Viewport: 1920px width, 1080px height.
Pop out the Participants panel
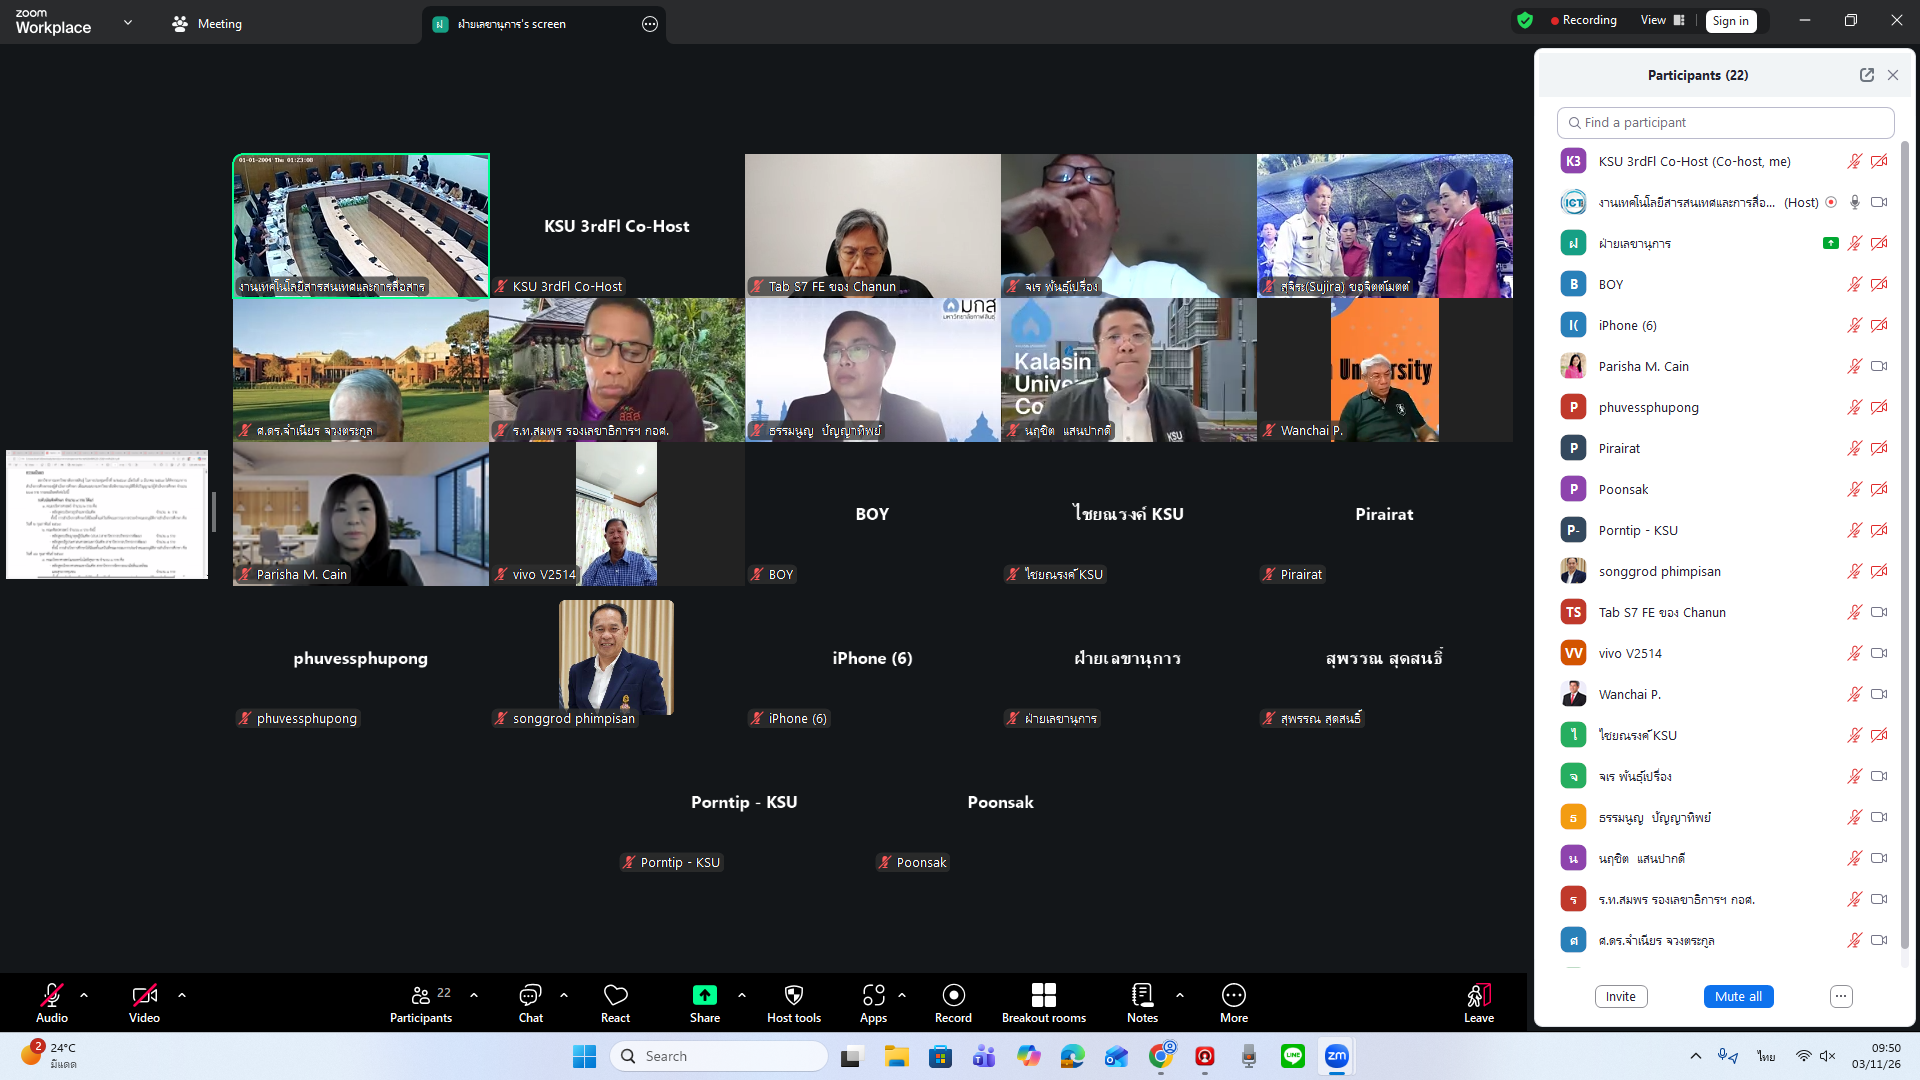(x=1866, y=75)
